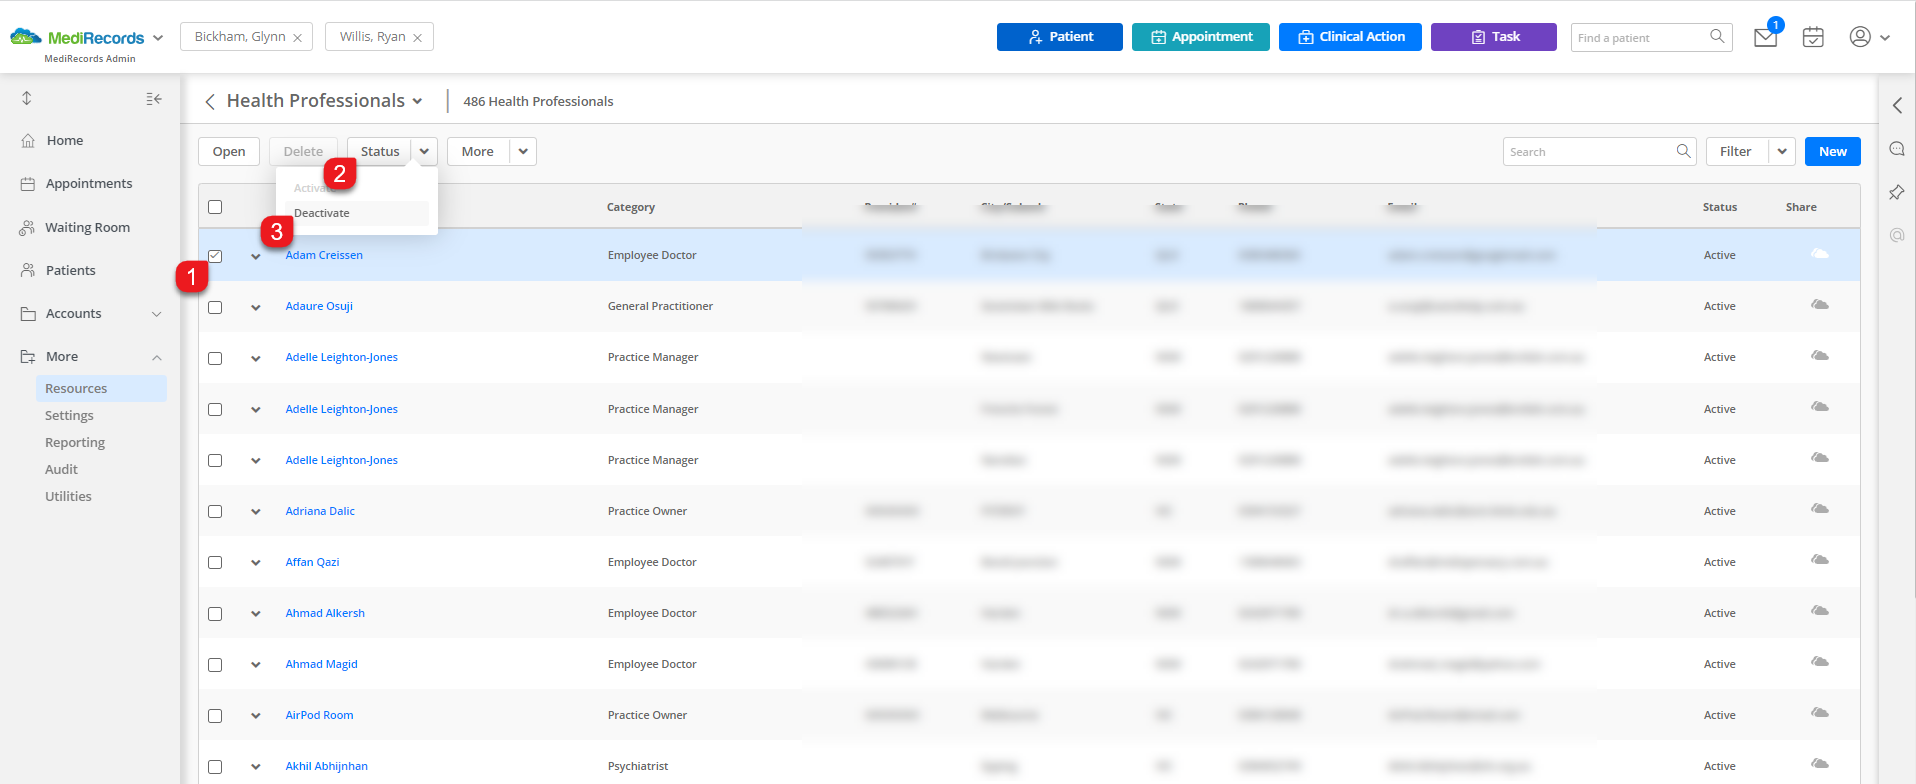Check the Adriana Dalic row checkbox
Viewport: 1916px width, 784px height.
215,511
